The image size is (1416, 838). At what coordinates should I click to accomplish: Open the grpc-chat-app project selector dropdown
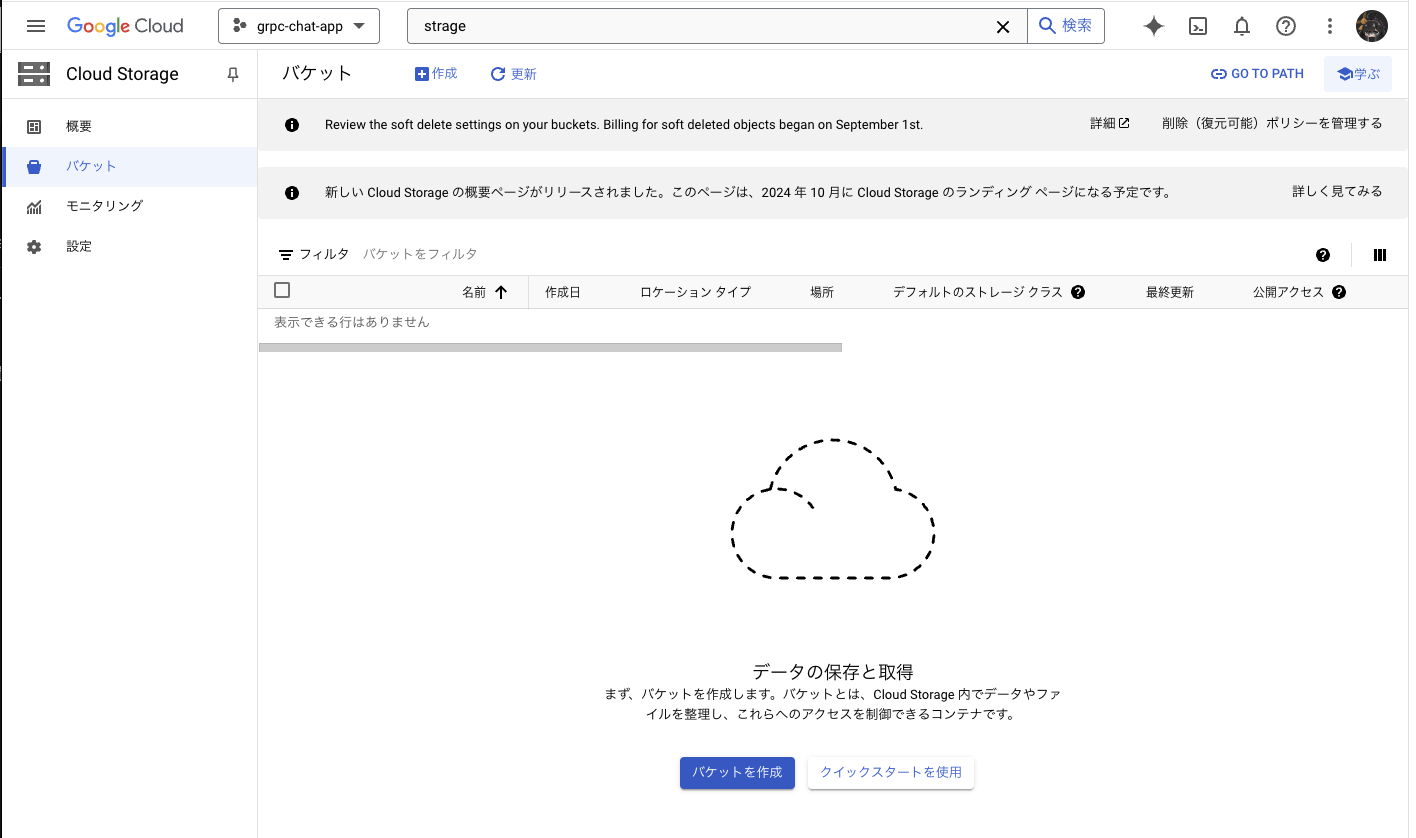click(x=299, y=26)
